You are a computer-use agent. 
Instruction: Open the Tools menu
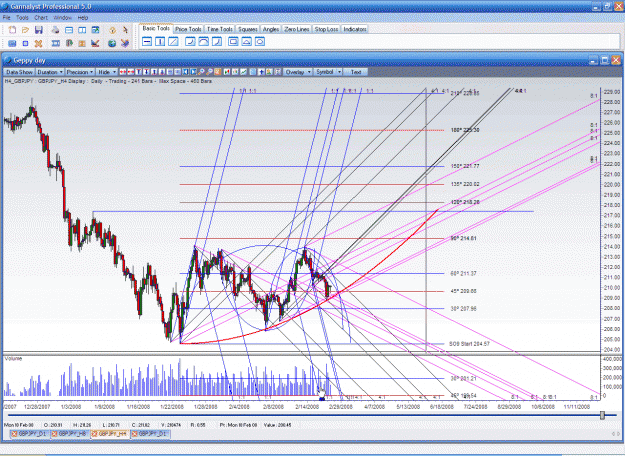22,18
